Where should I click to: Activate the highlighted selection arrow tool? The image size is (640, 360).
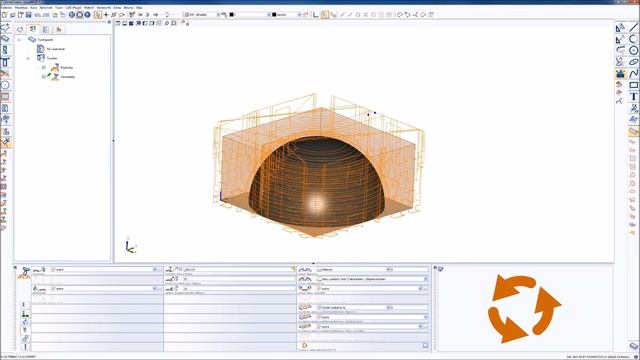point(98,15)
